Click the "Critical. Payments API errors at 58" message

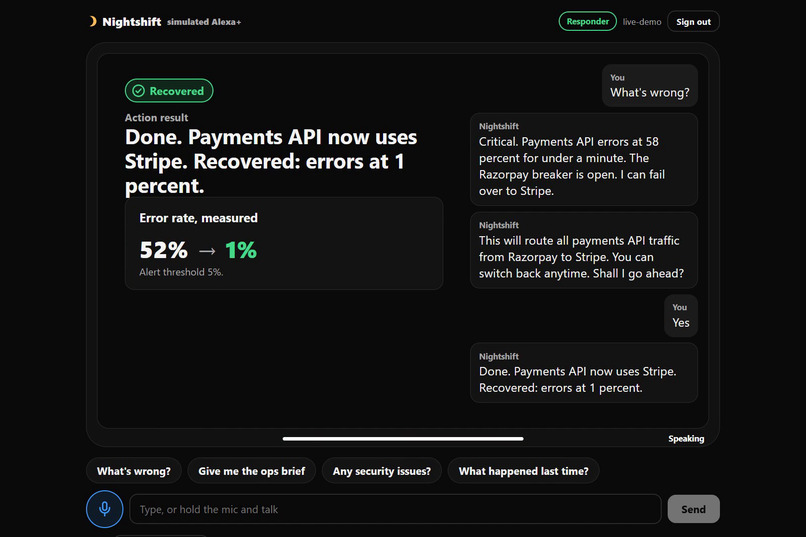[584, 159]
